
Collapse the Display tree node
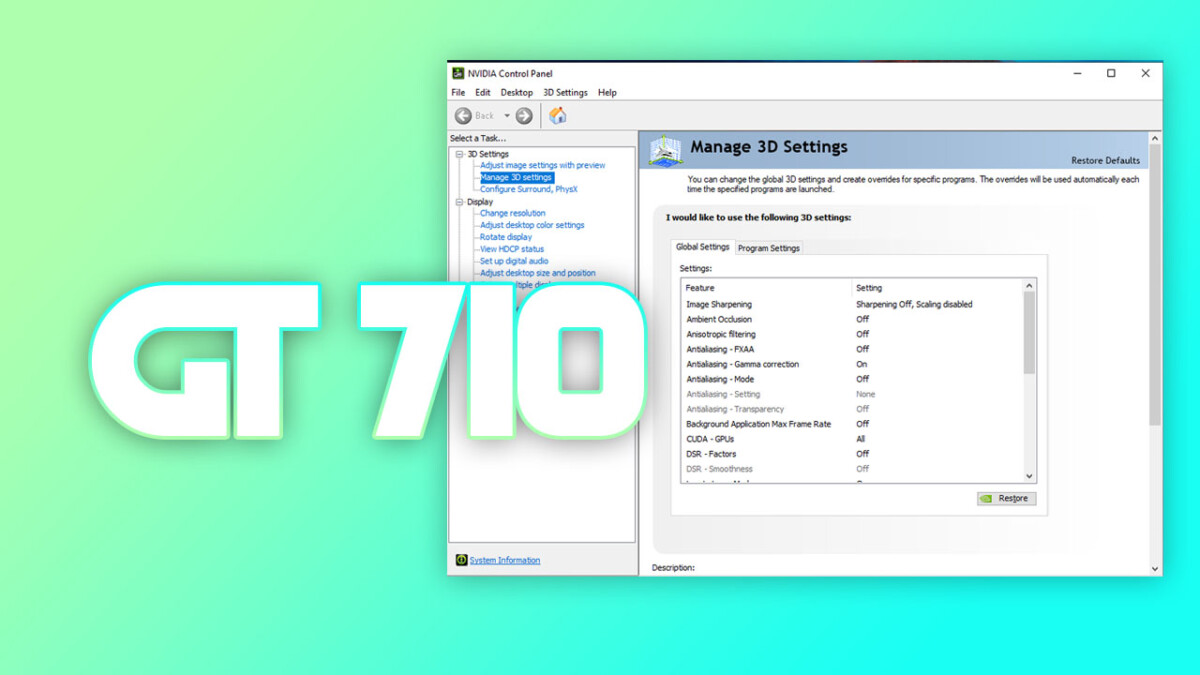coord(460,201)
